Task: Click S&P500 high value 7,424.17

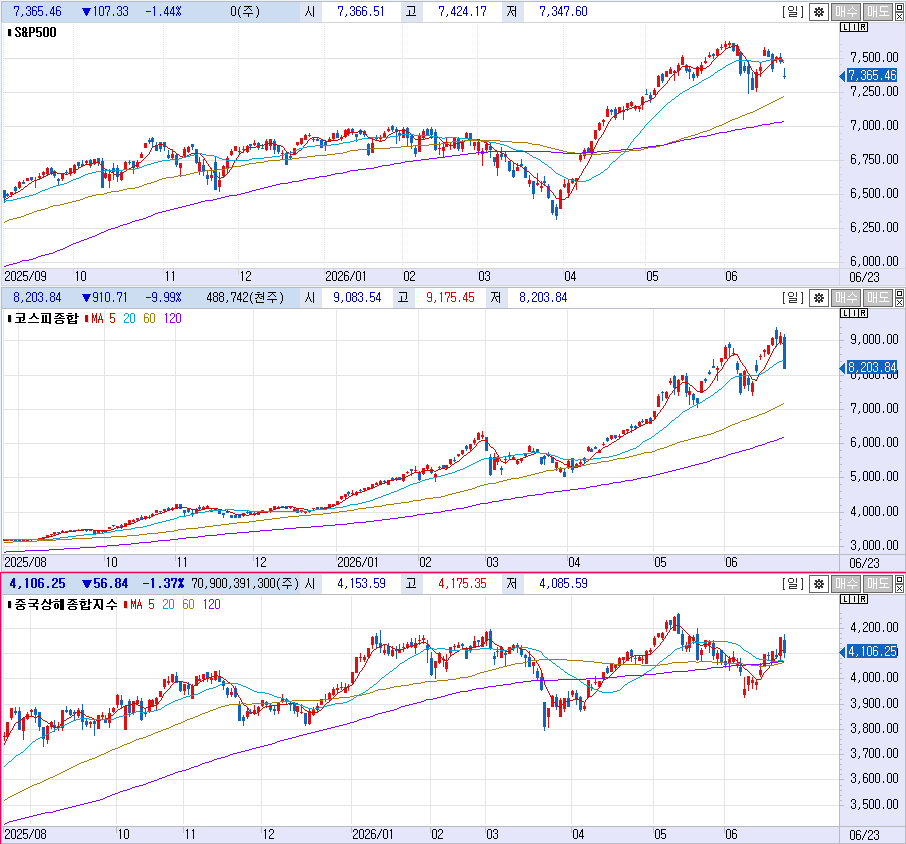Action: pos(462,12)
